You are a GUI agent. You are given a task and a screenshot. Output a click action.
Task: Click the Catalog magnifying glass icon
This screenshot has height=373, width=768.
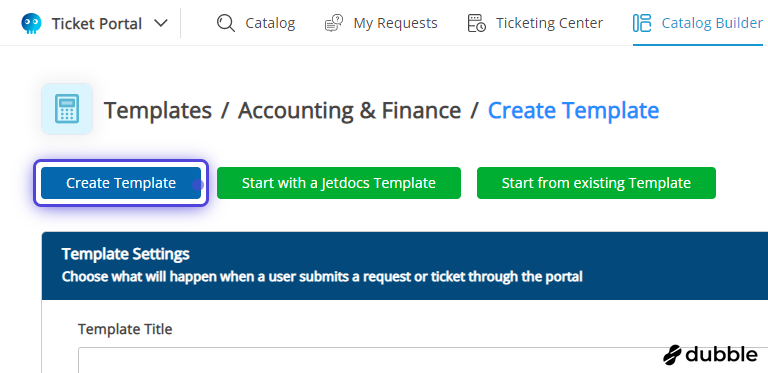226,23
